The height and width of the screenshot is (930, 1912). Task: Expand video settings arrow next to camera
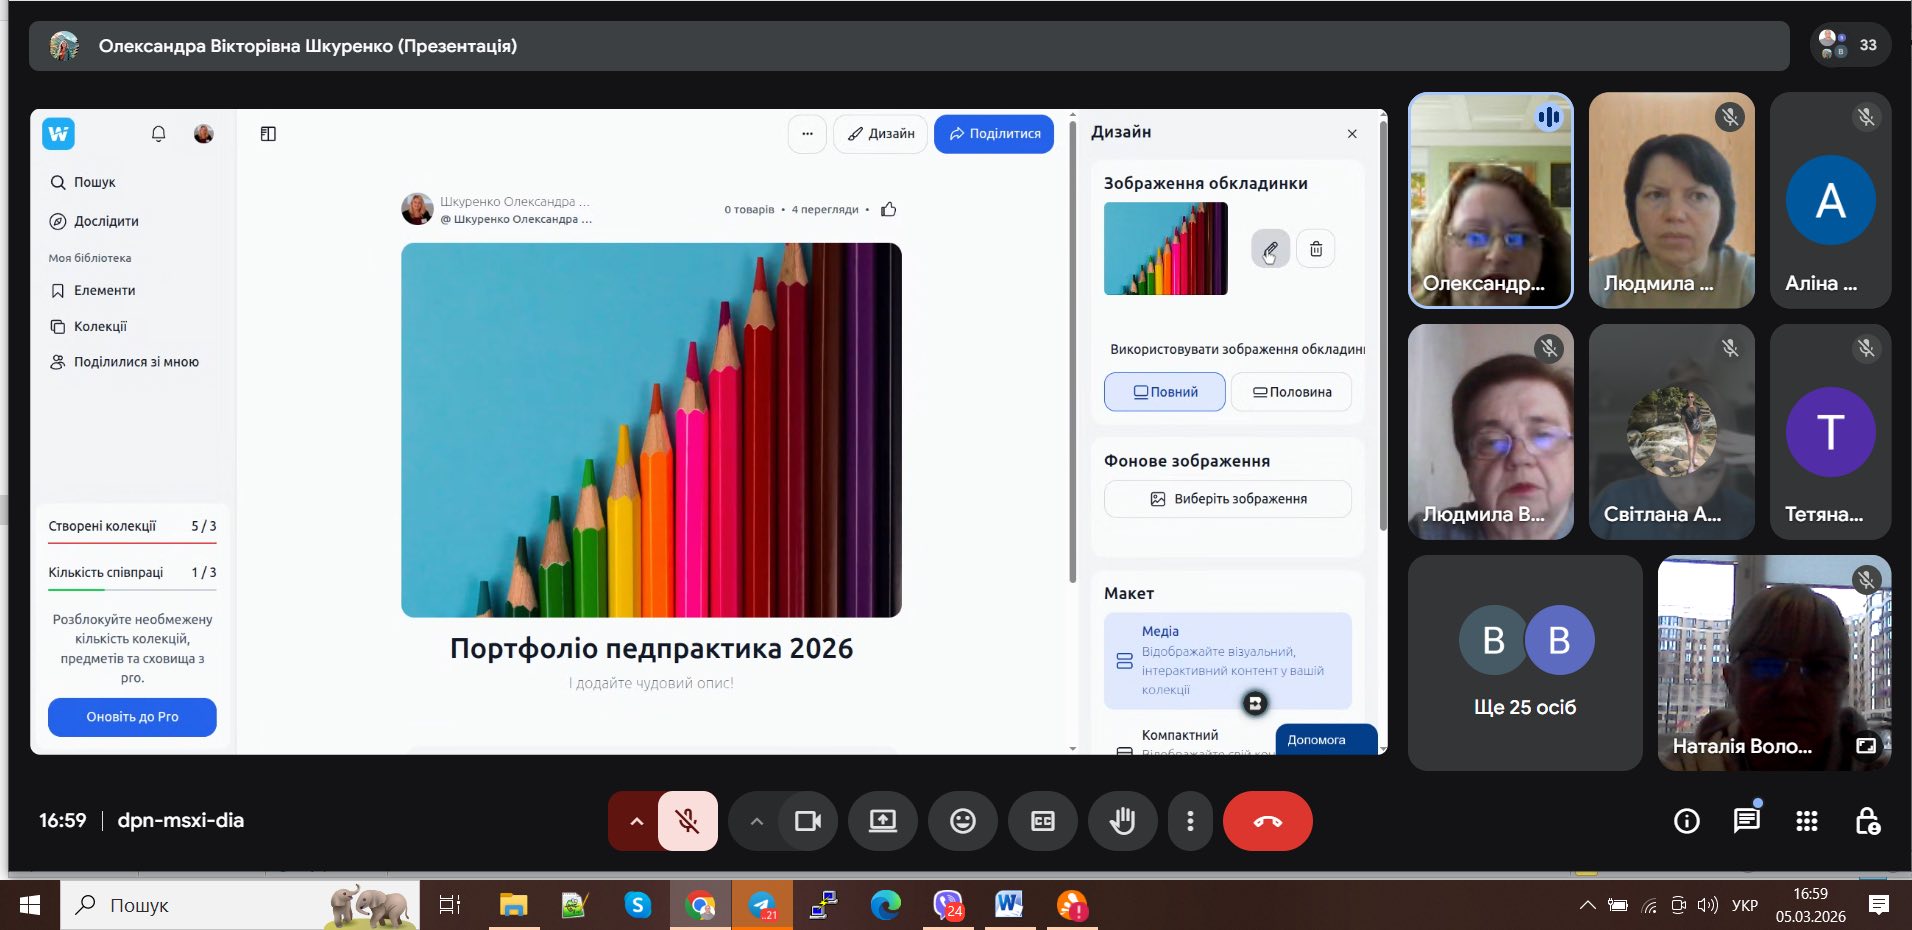click(756, 821)
